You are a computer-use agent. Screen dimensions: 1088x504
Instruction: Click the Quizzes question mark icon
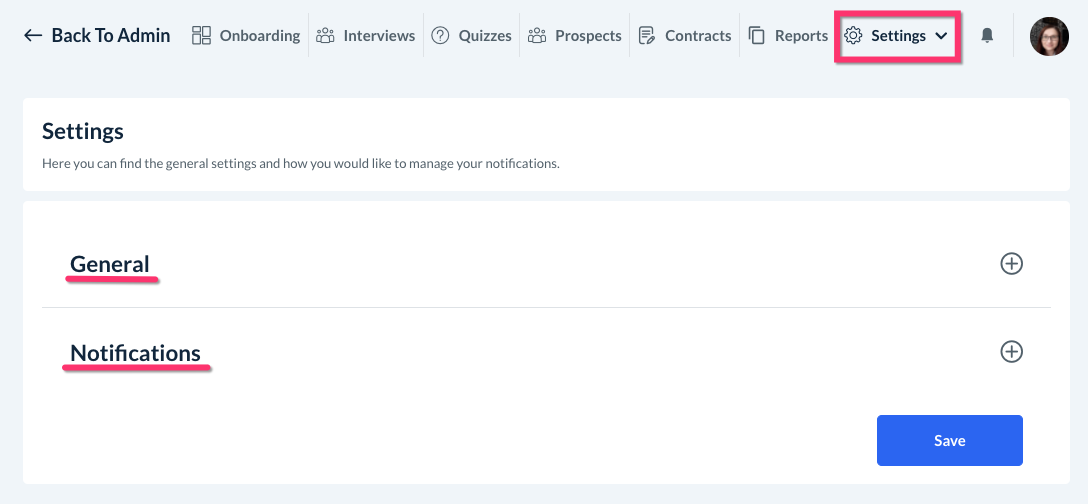440,36
